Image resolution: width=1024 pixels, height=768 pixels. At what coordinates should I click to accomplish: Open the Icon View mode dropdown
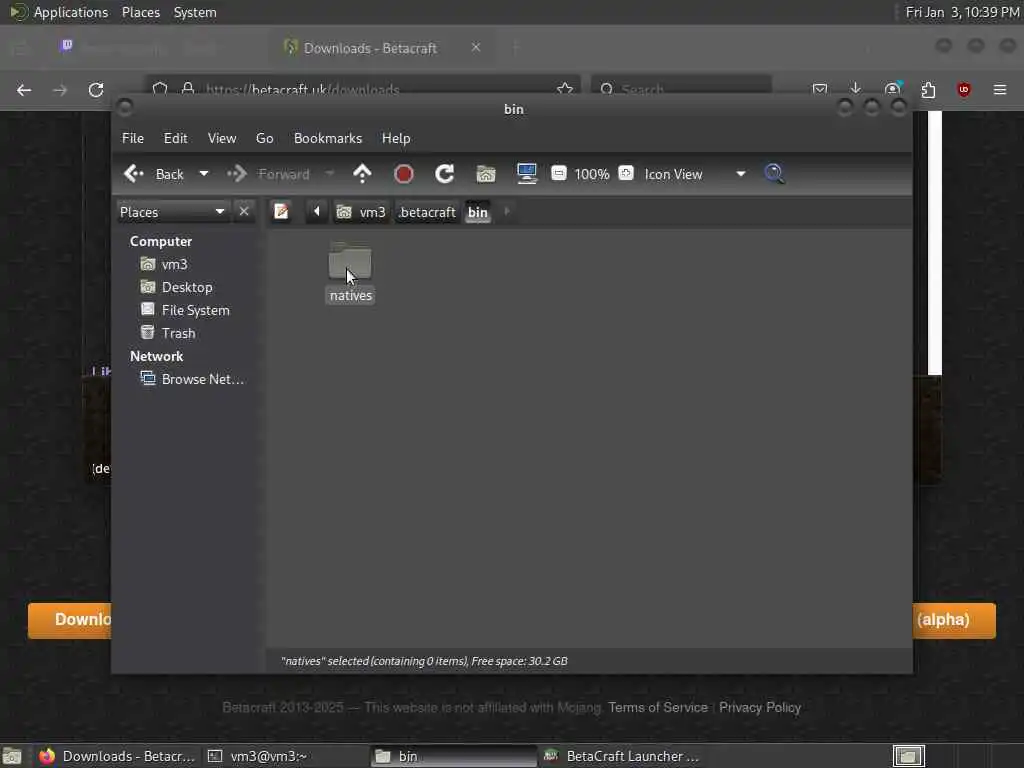click(695, 174)
